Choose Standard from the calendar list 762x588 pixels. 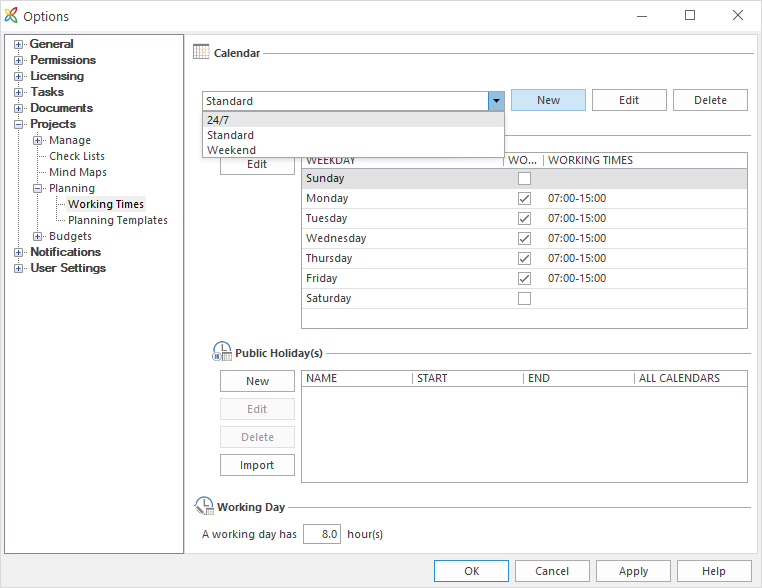pos(353,135)
